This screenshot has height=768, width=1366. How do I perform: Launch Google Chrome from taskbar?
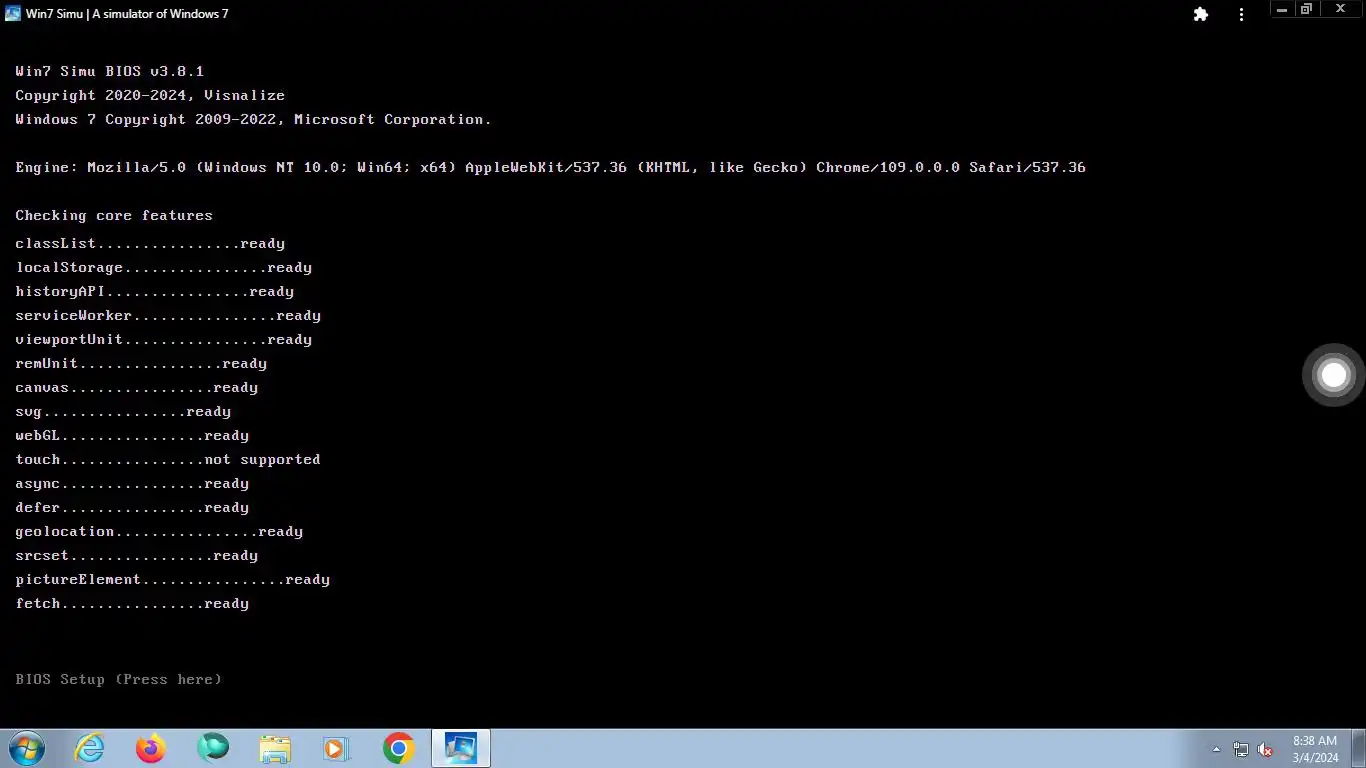pos(398,748)
